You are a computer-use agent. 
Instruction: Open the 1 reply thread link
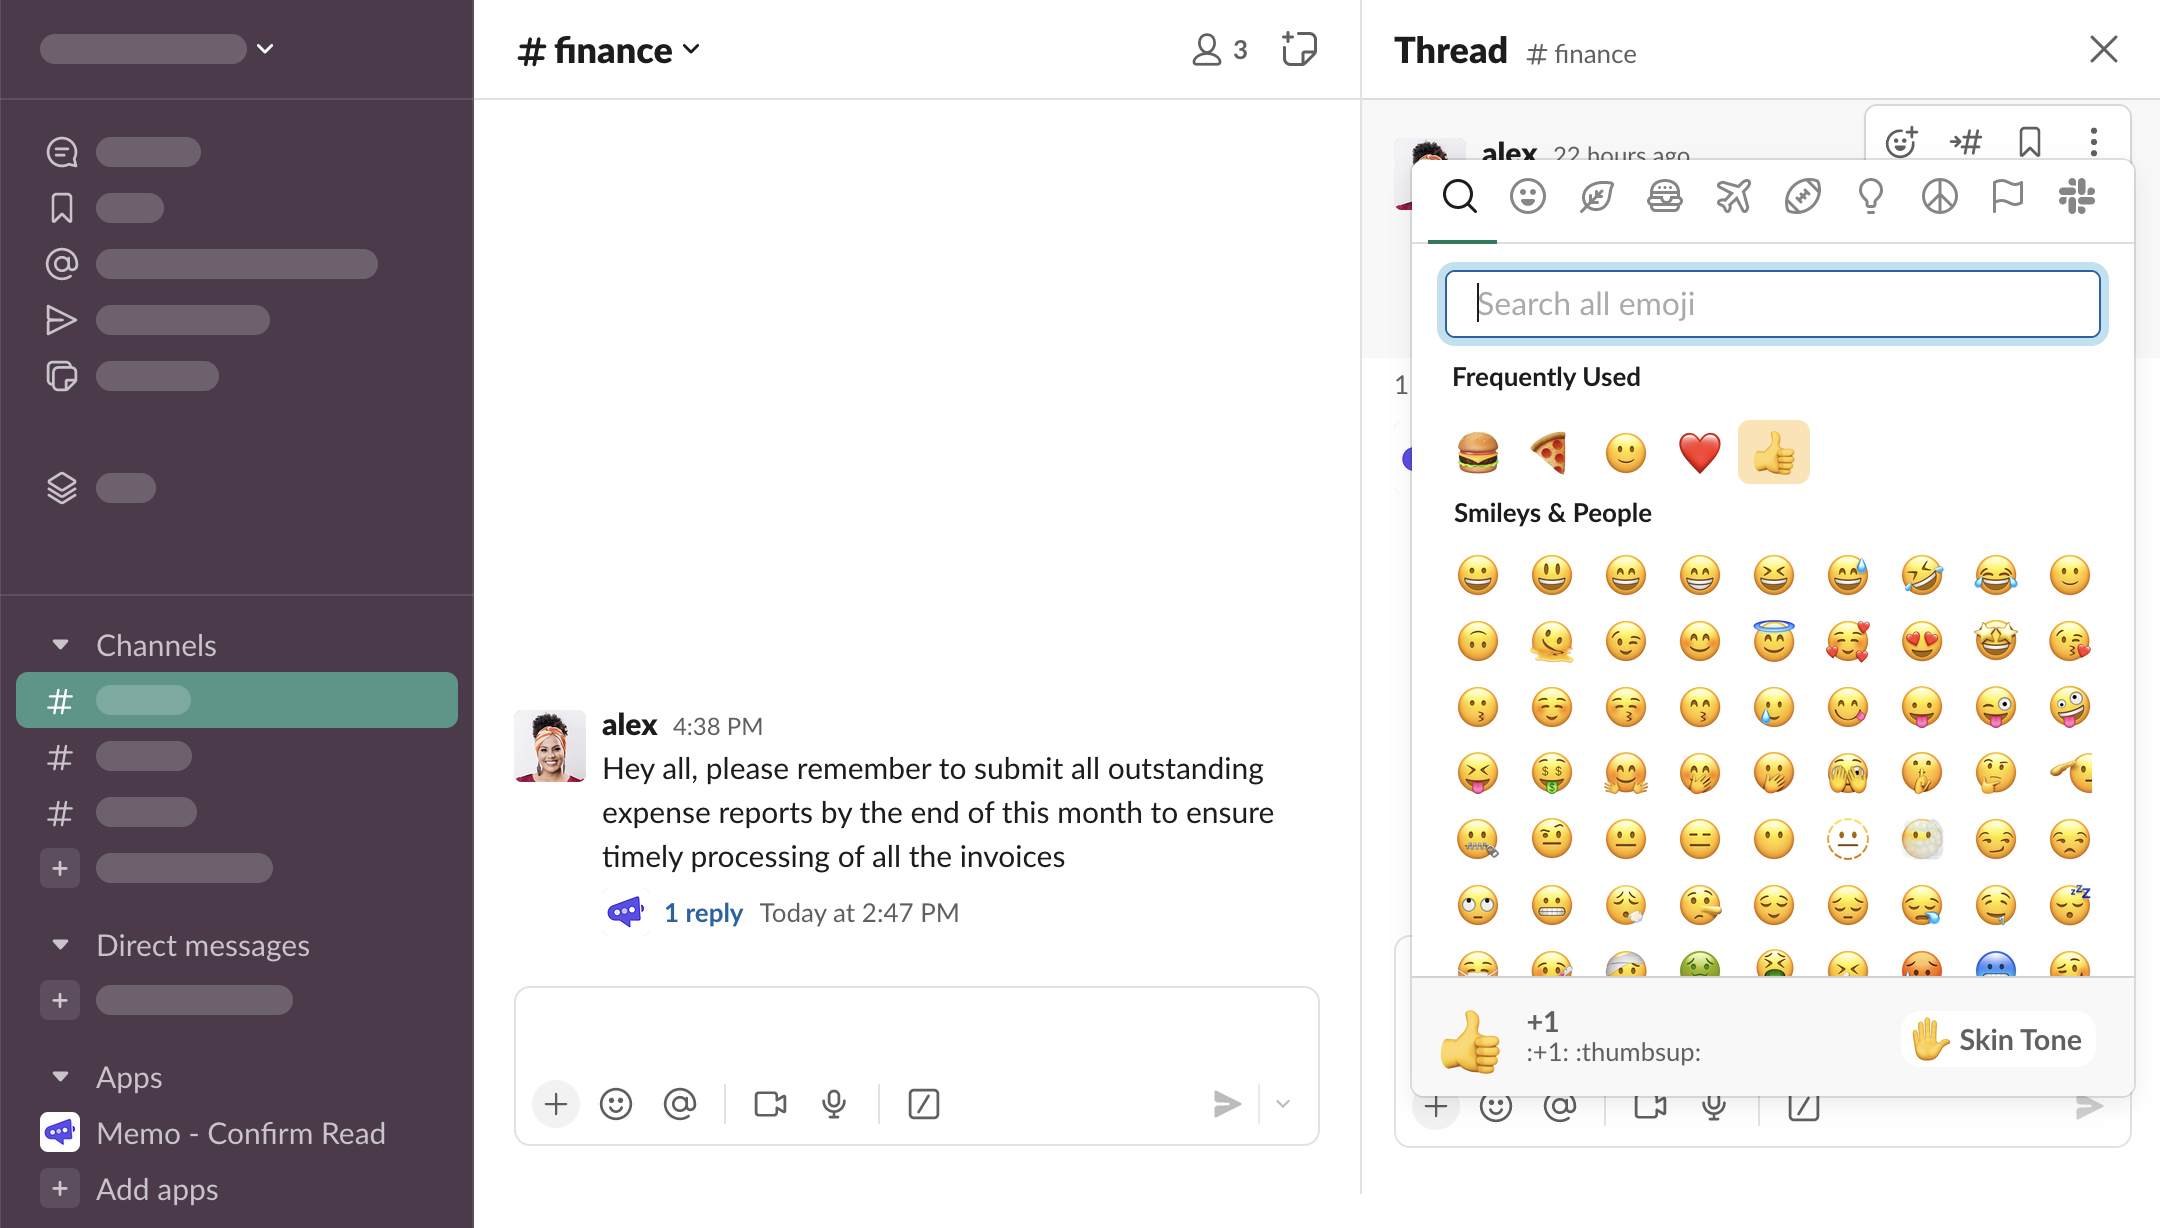tap(703, 913)
